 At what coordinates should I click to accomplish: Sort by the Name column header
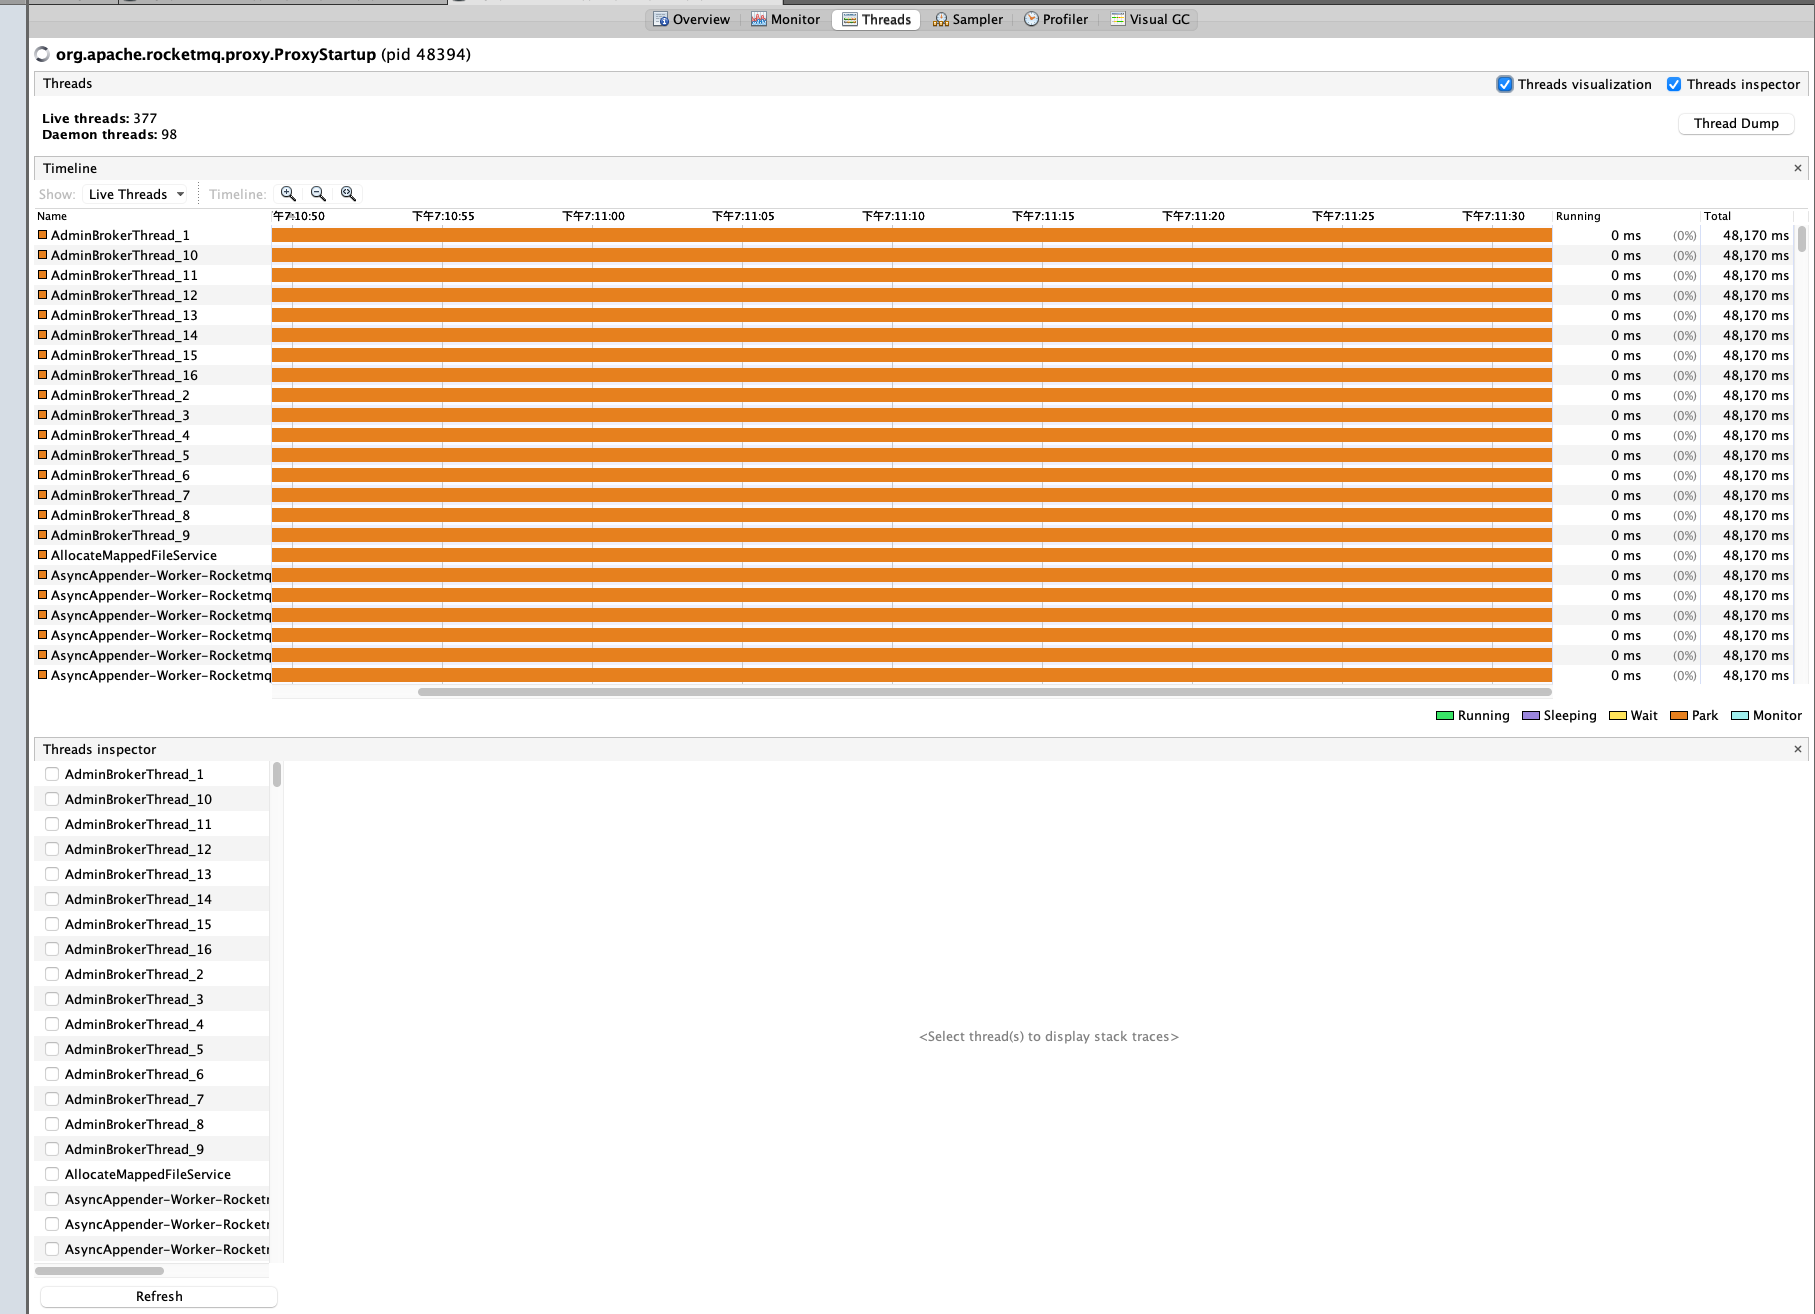52,216
